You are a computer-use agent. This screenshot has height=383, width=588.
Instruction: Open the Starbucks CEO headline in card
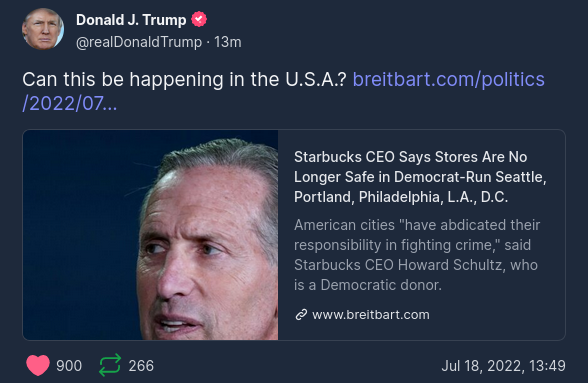(x=420, y=177)
